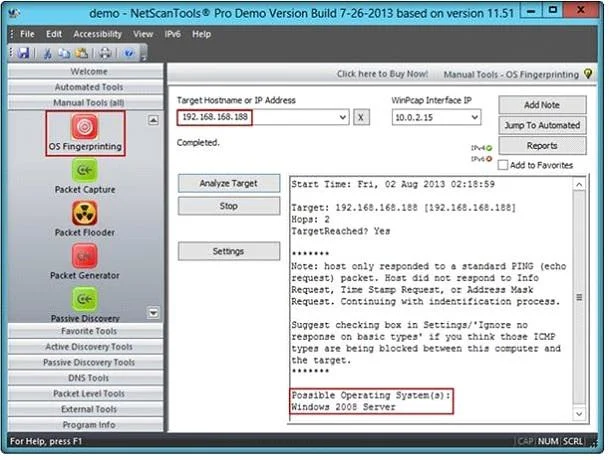The image size is (609, 460).
Task: Click the 'Hops: 2' result line
Action: 310,220
